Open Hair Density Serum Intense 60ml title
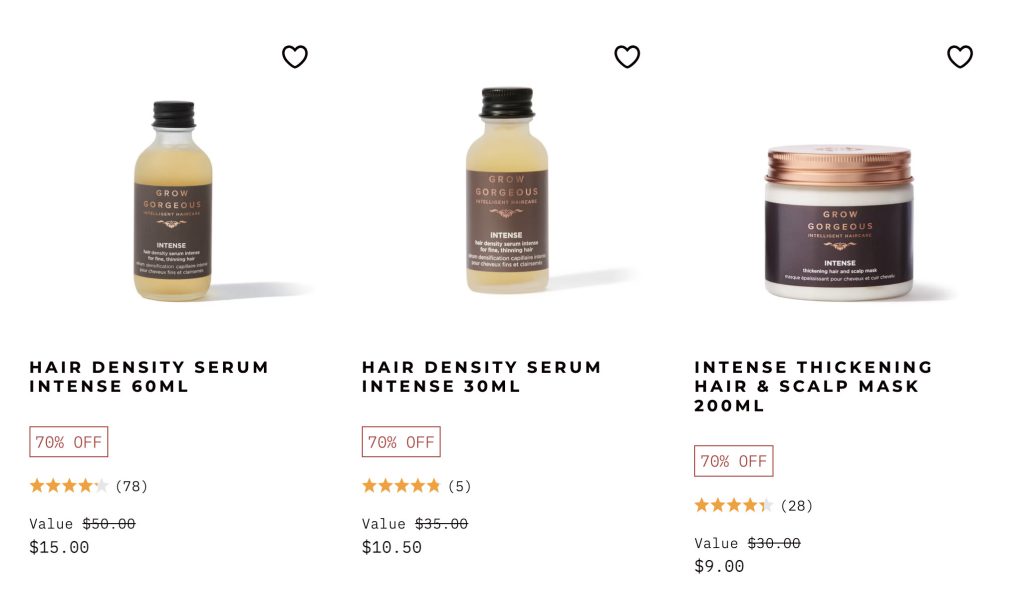This screenshot has width=1024, height=592. (x=149, y=376)
